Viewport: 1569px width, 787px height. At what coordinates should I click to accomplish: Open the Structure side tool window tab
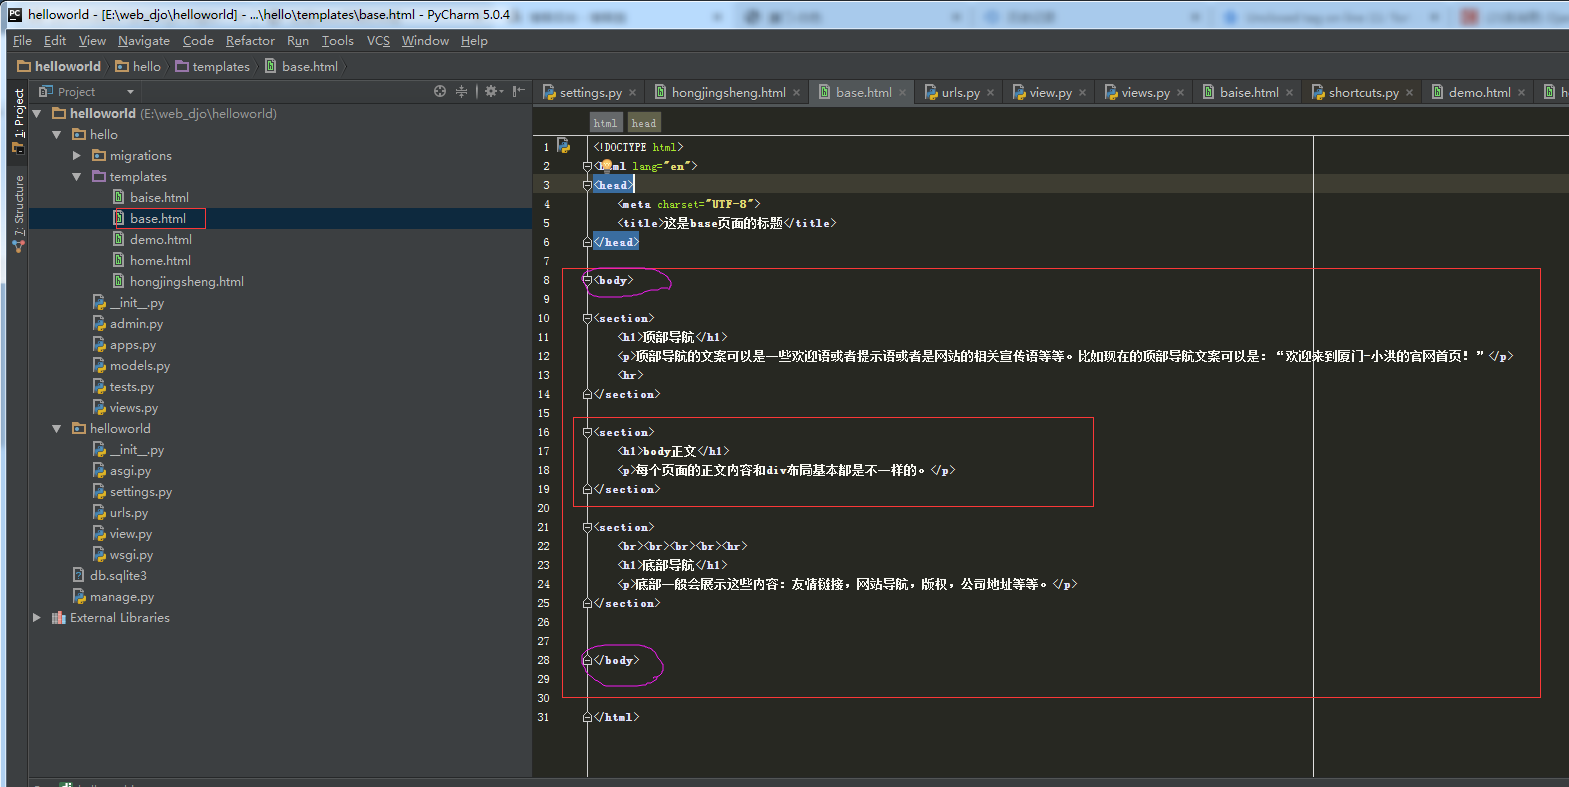(x=18, y=212)
